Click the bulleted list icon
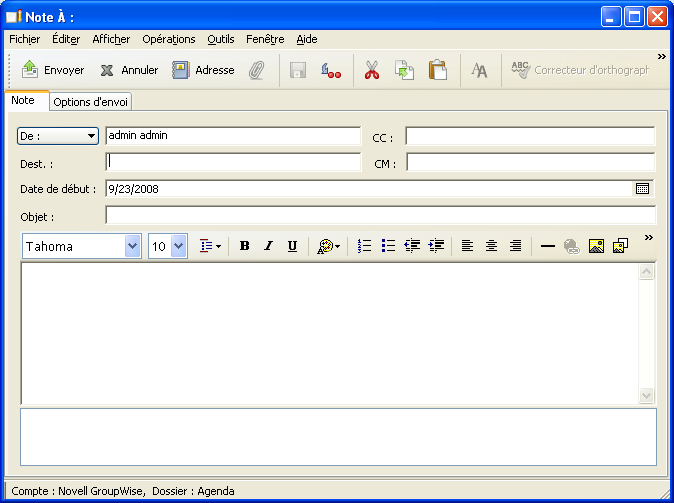The image size is (674, 503). [388, 246]
